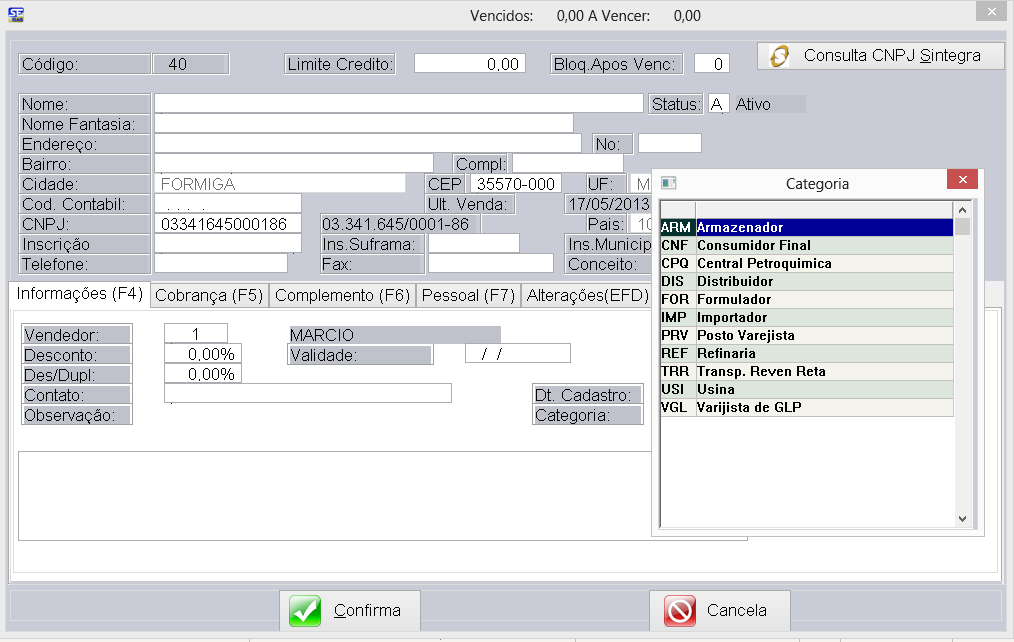Click the down arrow of the Categoria scrollbar
This screenshot has width=1014, height=642.
(x=963, y=519)
